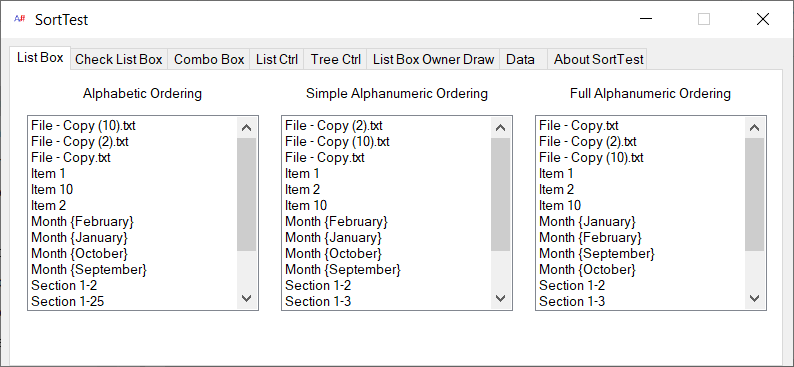
Task: Select 'Section 1-2' in Alphabetic Ordering list
Action: tap(133, 286)
